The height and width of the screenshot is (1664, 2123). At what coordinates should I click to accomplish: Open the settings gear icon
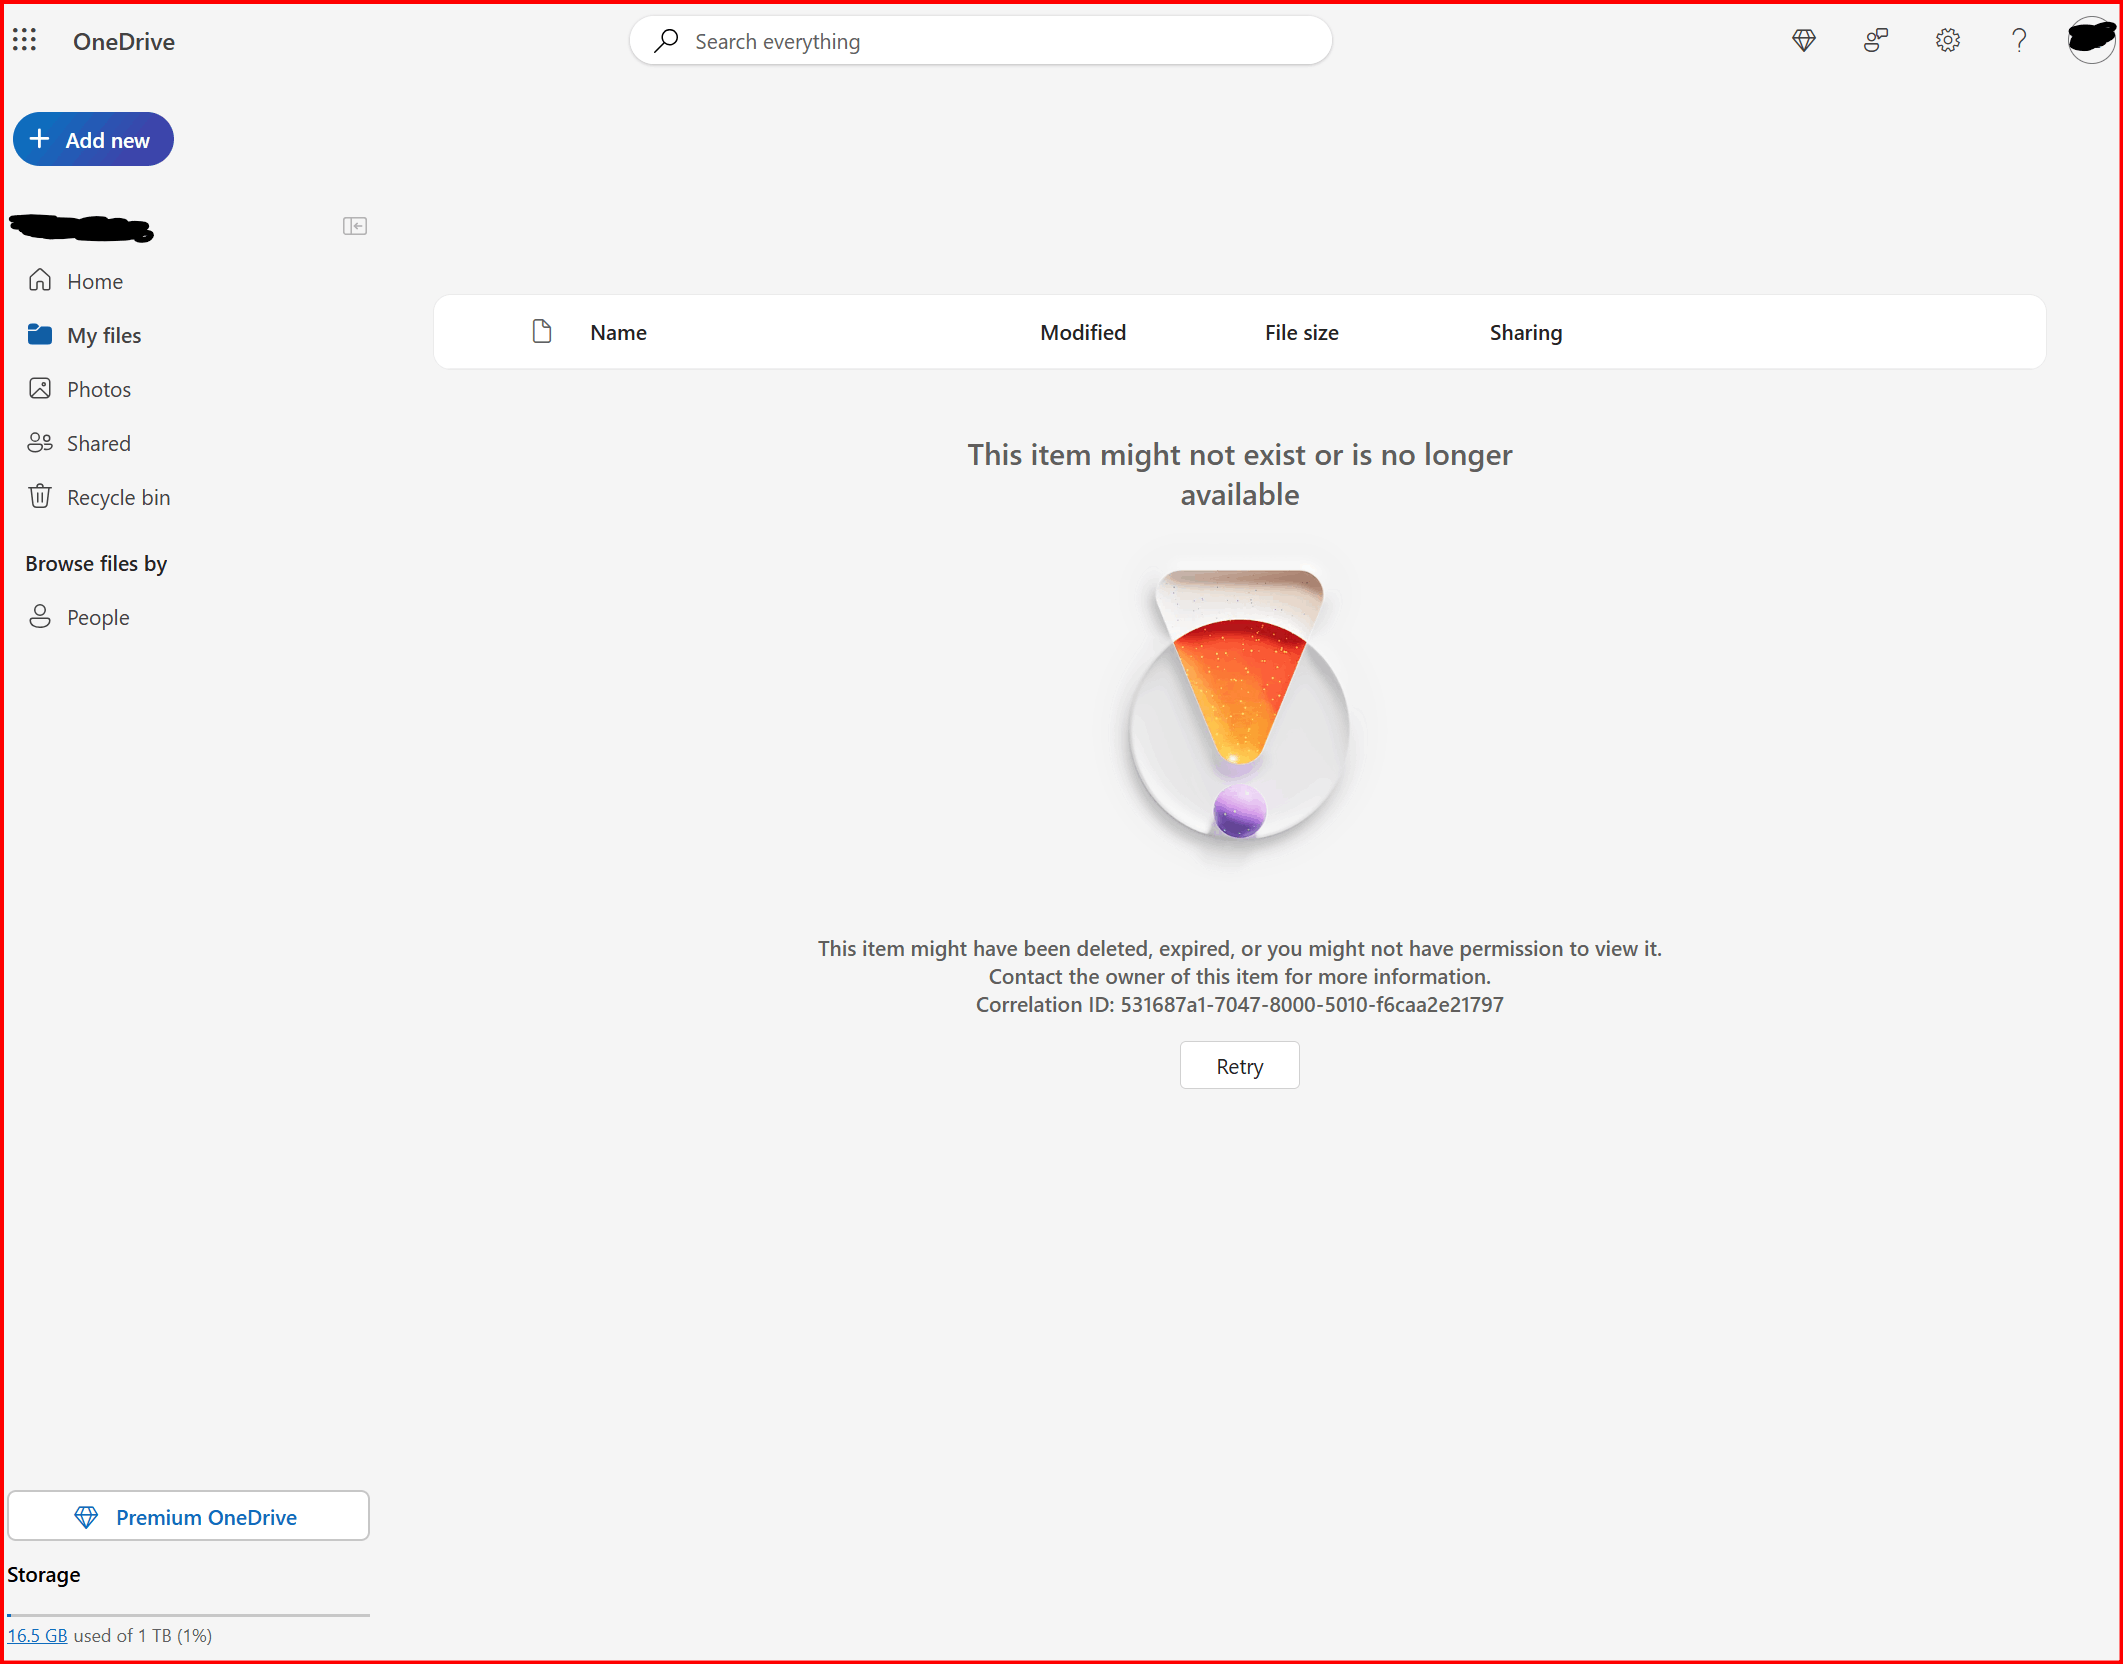coord(1947,41)
